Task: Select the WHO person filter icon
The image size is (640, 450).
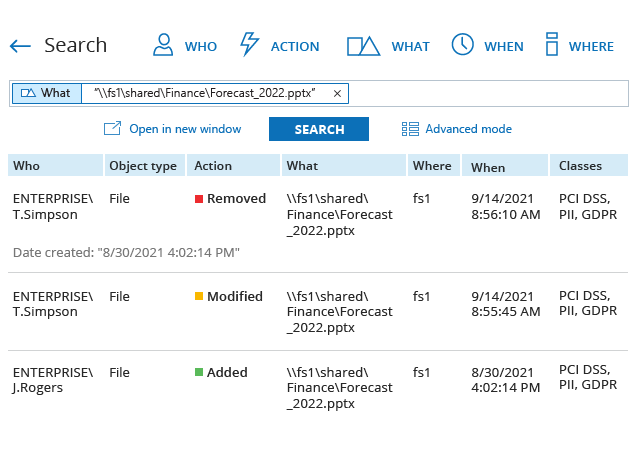Action: tap(163, 45)
